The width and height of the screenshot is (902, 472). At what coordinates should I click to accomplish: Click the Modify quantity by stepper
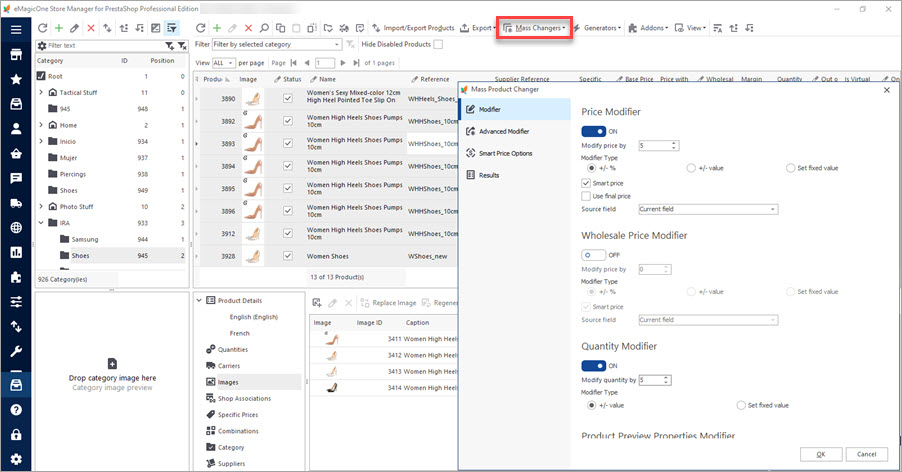pos(666,380)
